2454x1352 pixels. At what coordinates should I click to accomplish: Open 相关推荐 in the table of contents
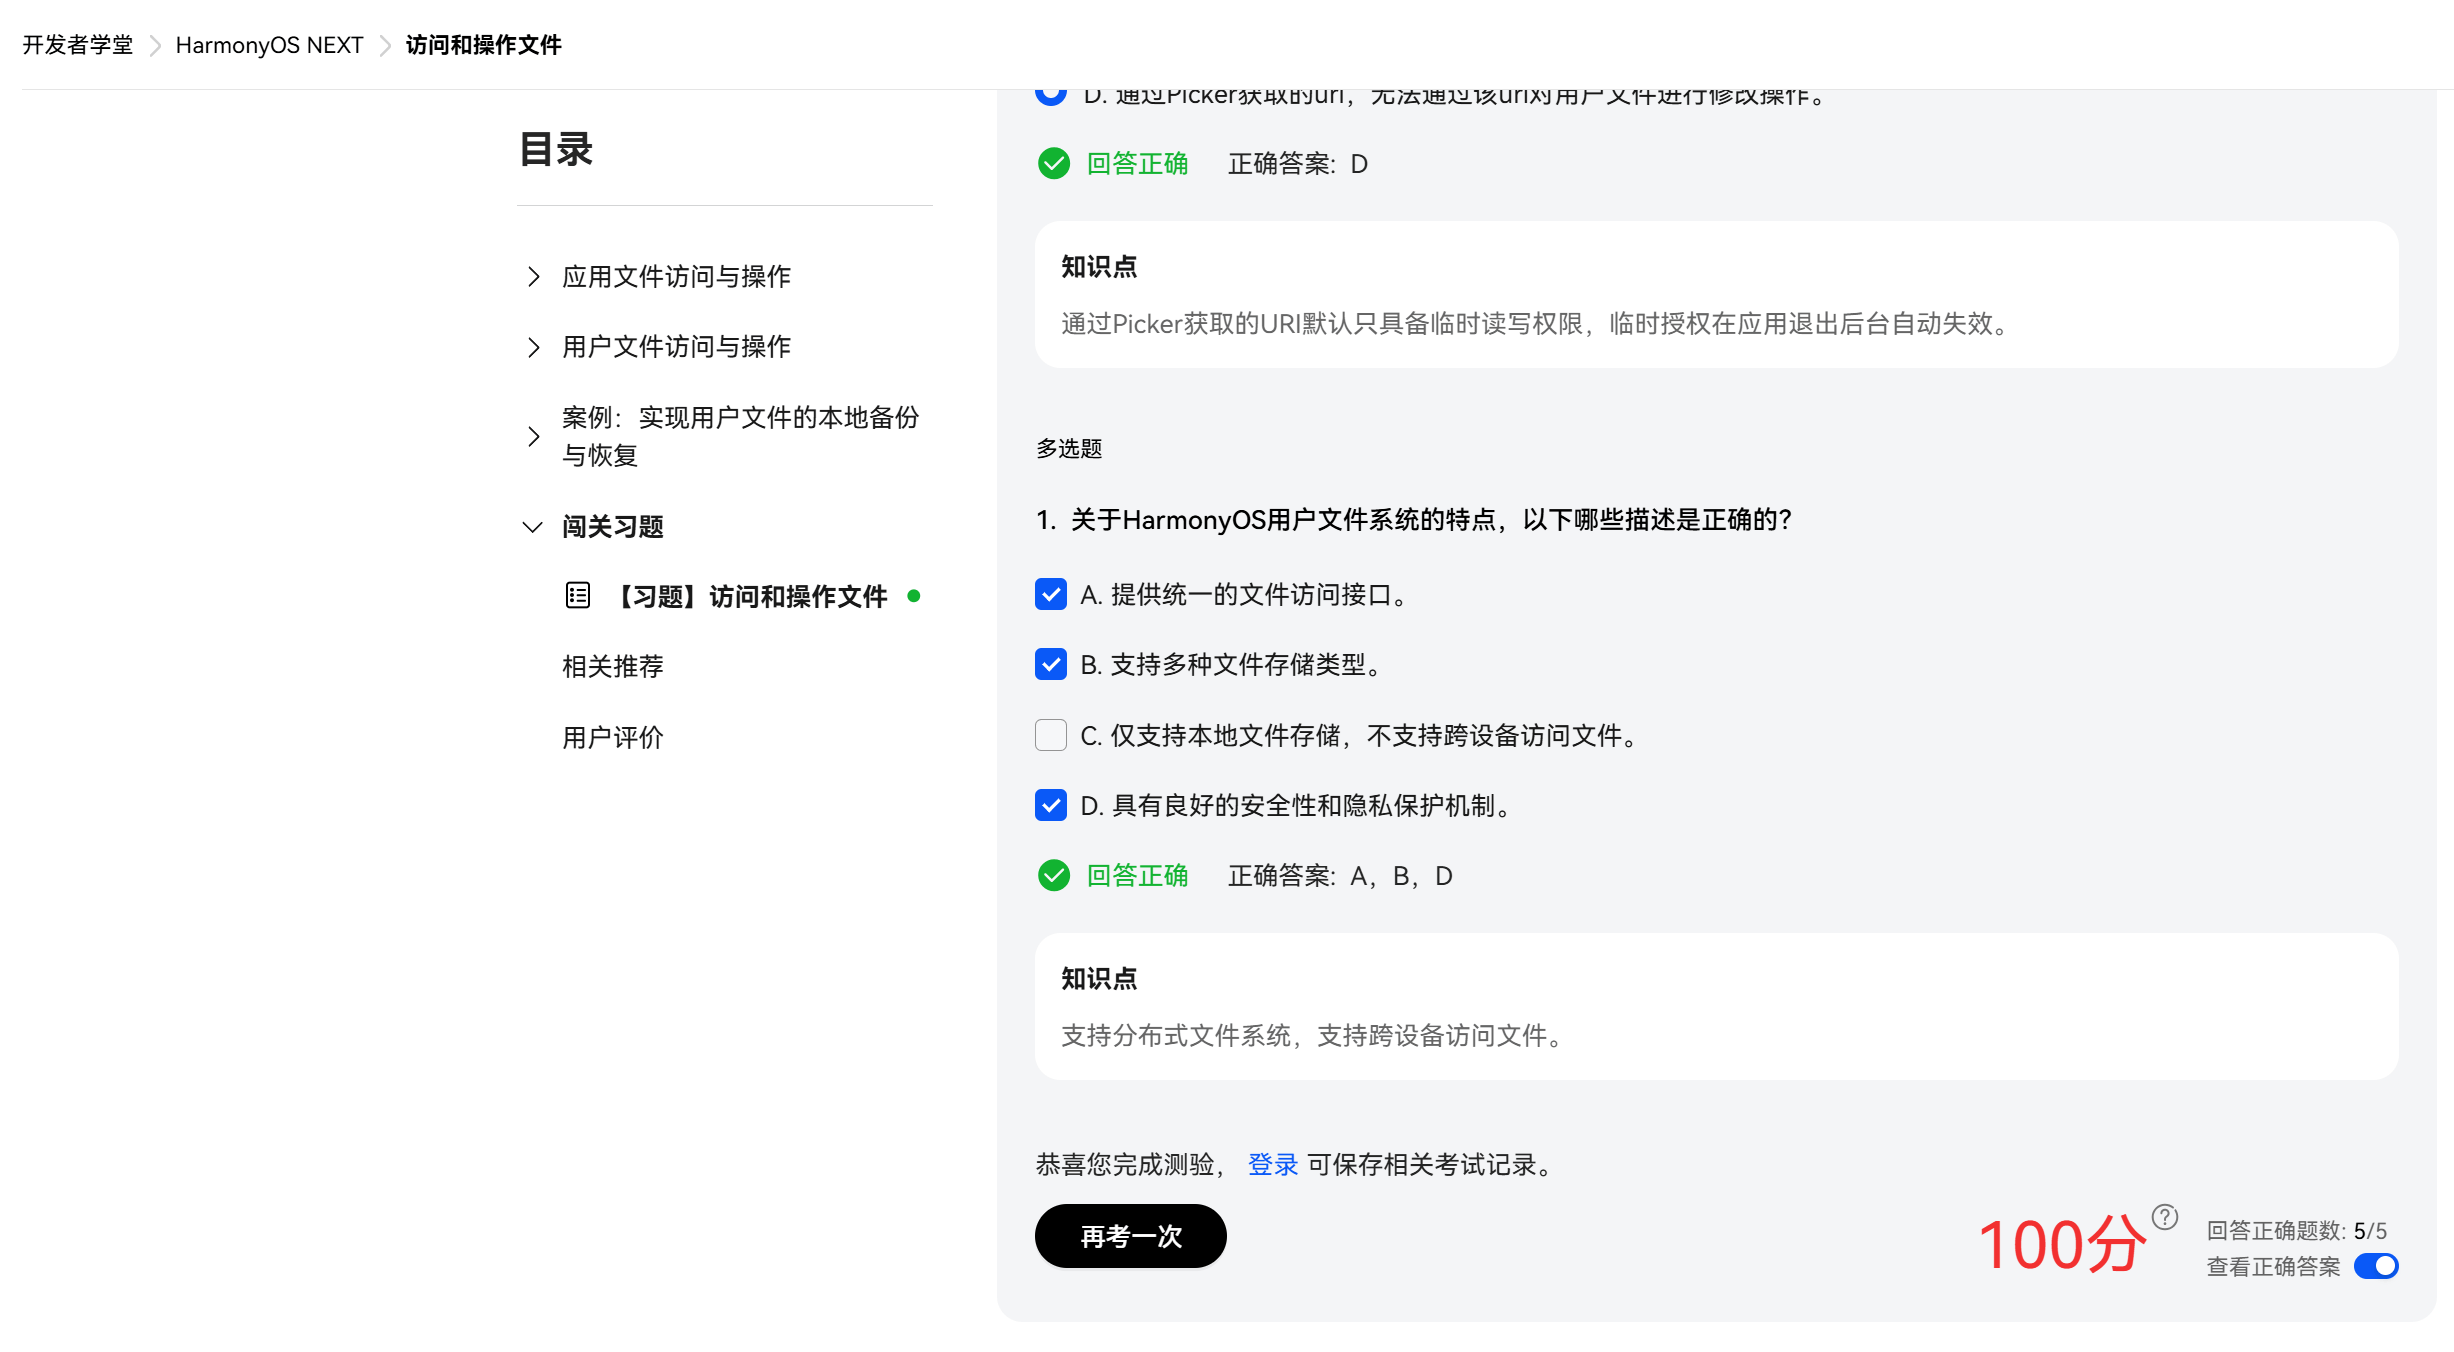(x=612, y=667)
